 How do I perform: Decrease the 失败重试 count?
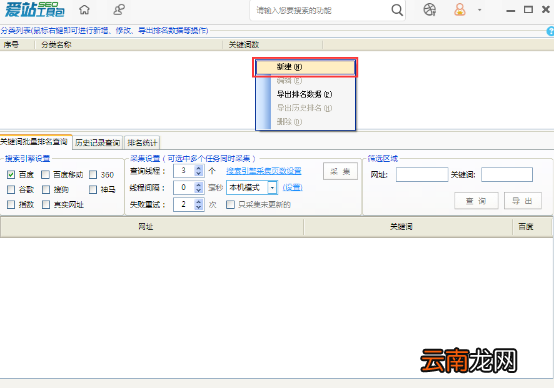[x=199, y=207]
